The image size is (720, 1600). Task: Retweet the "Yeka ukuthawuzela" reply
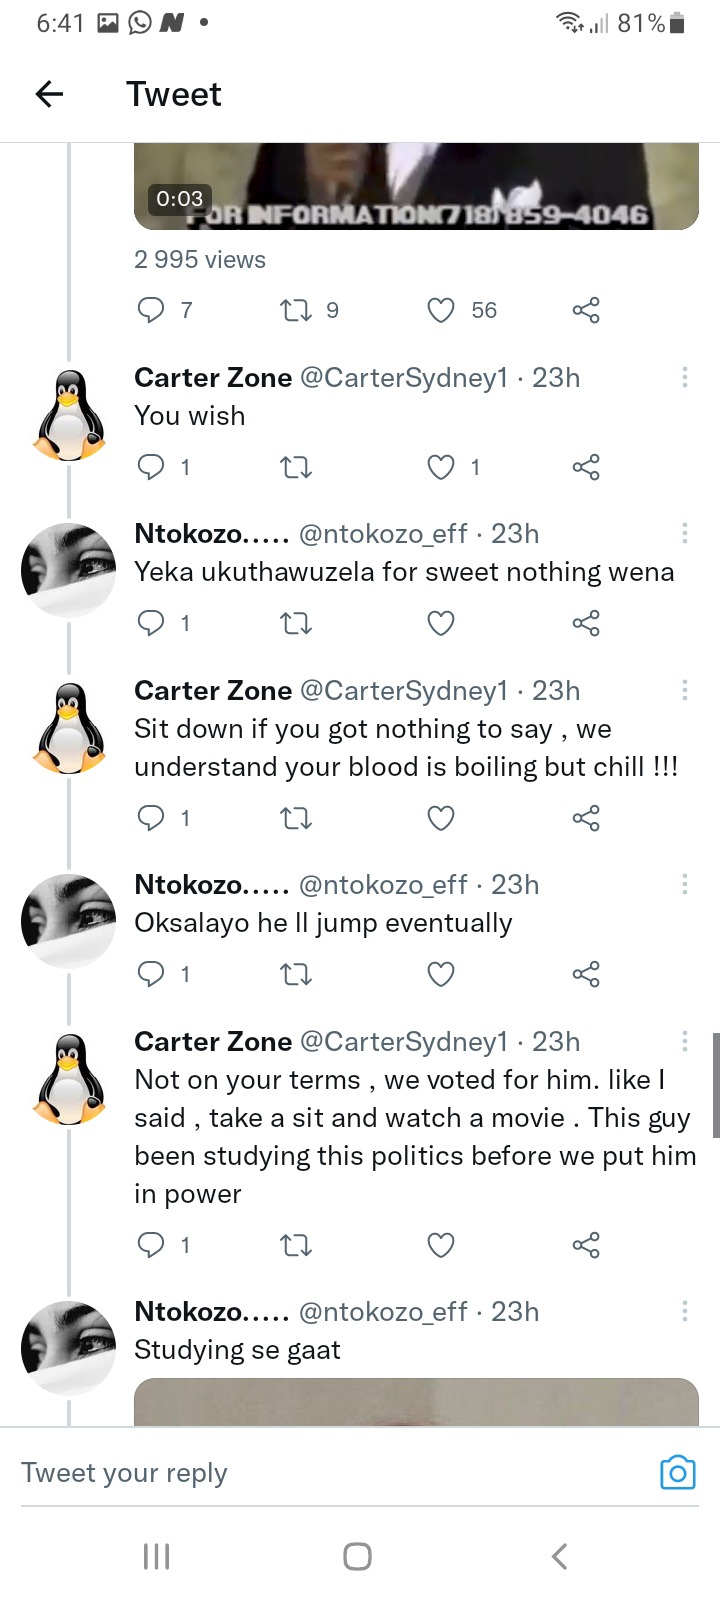tap(296, 624)
